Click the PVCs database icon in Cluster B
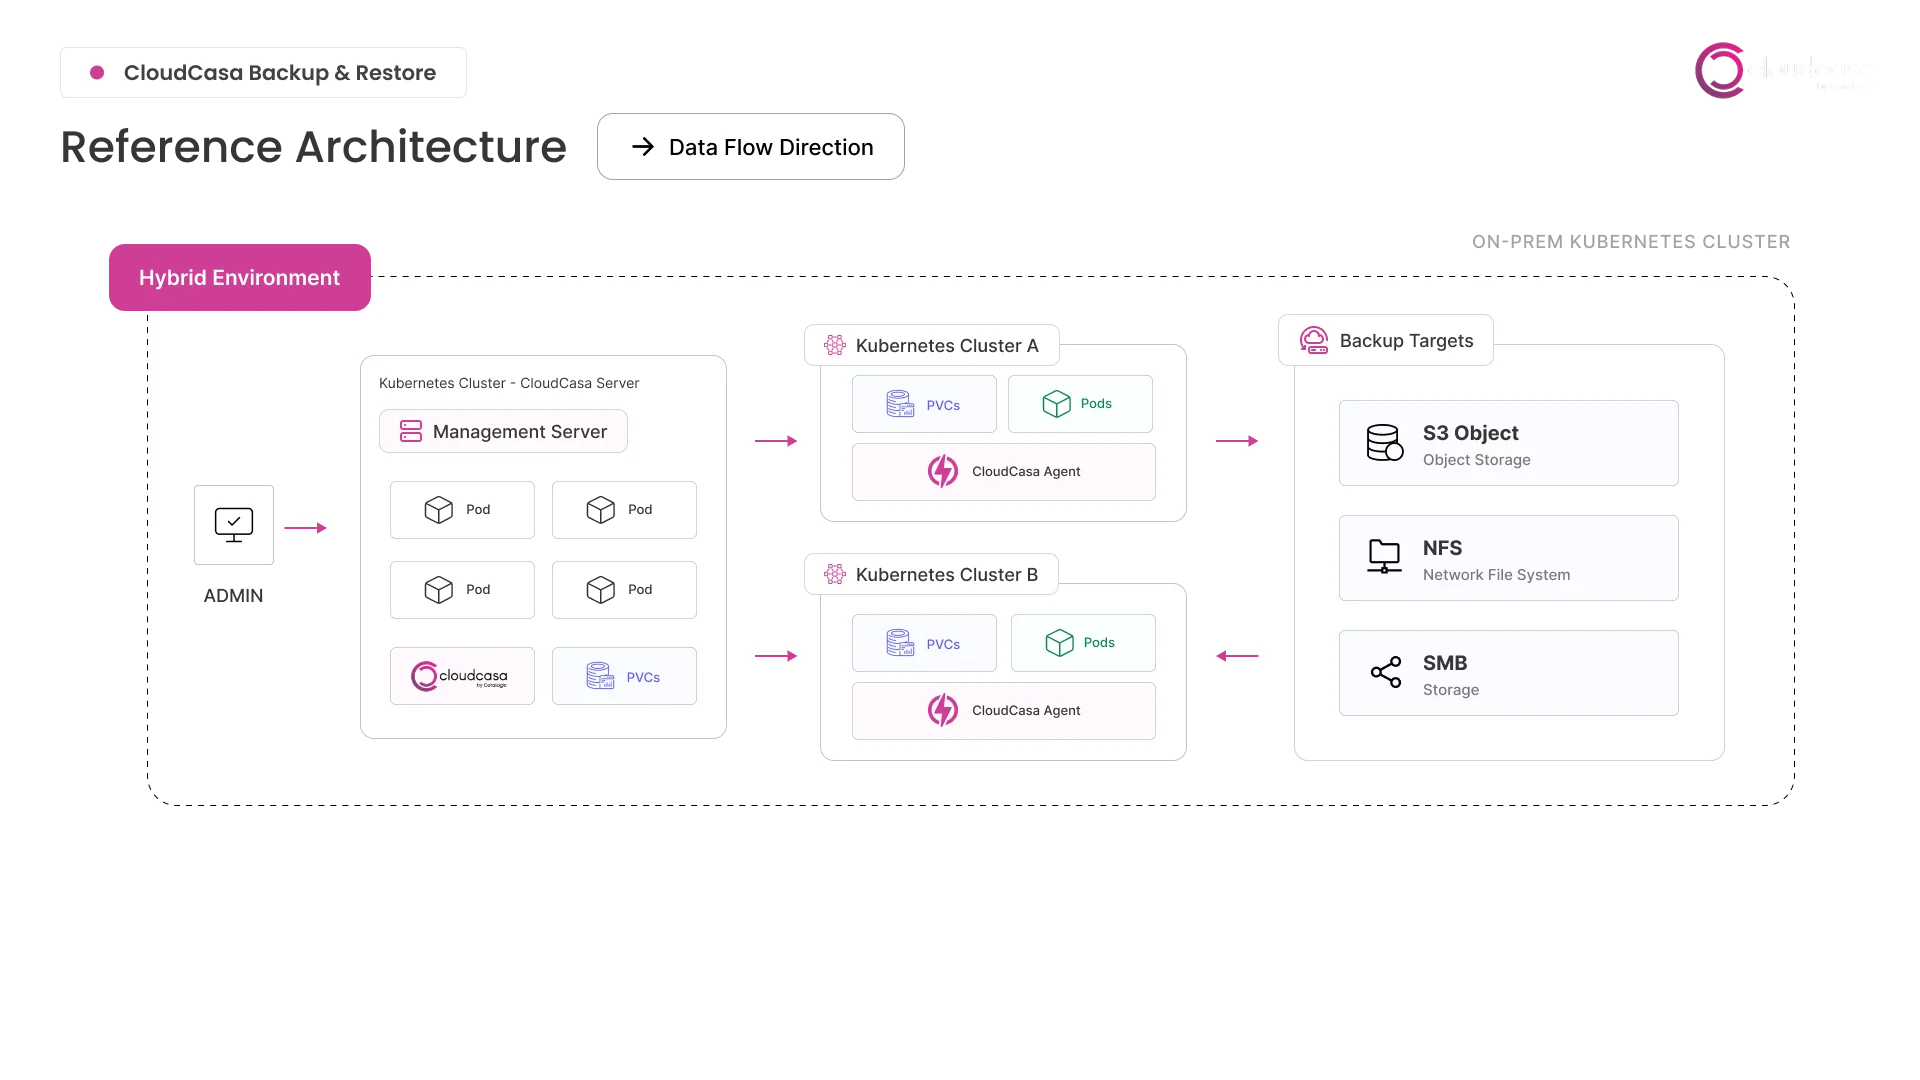This screenshot has width=1920, height=1080. 900,643
